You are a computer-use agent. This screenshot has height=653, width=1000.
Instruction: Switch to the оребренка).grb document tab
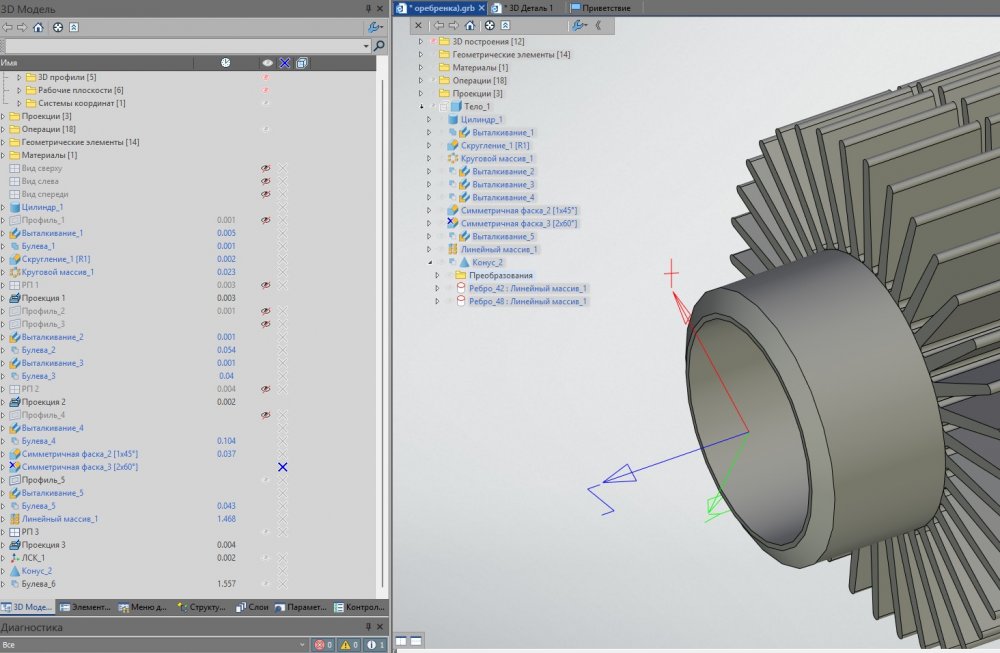click(440, 8)
